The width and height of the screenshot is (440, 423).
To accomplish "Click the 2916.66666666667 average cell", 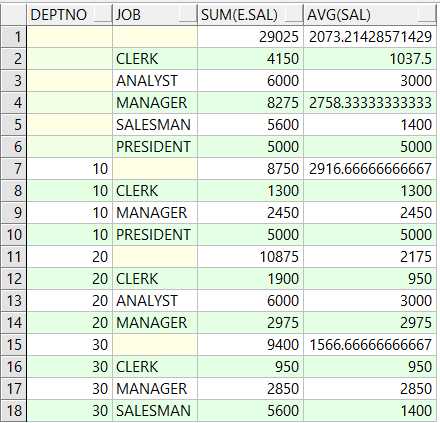I will point(370,169).
